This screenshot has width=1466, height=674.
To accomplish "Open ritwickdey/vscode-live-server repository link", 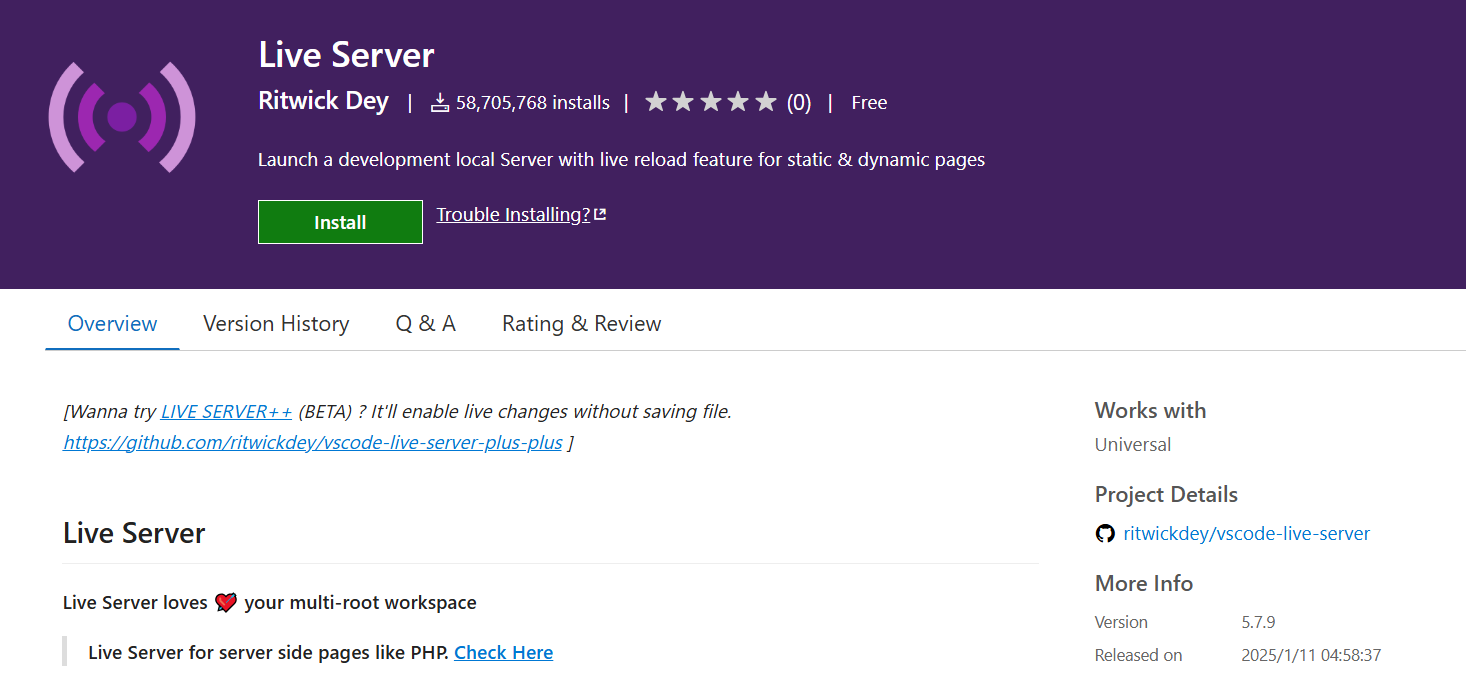I will [x=1247, y=534].
